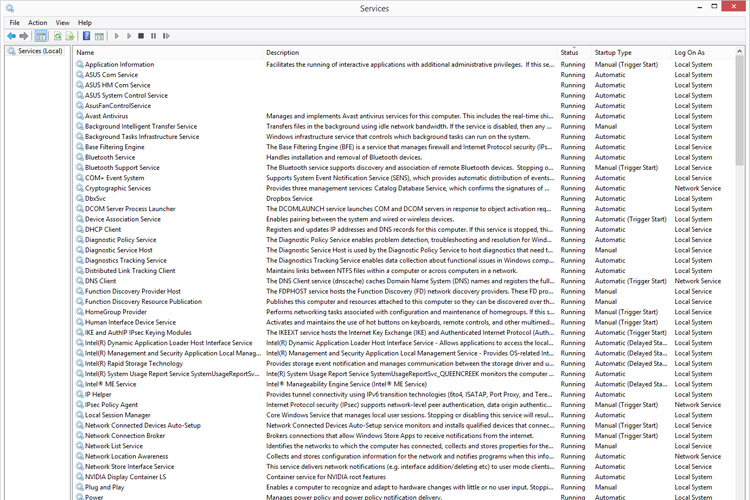
Task: Open the Action menu
Action: (x=37, y=22)
